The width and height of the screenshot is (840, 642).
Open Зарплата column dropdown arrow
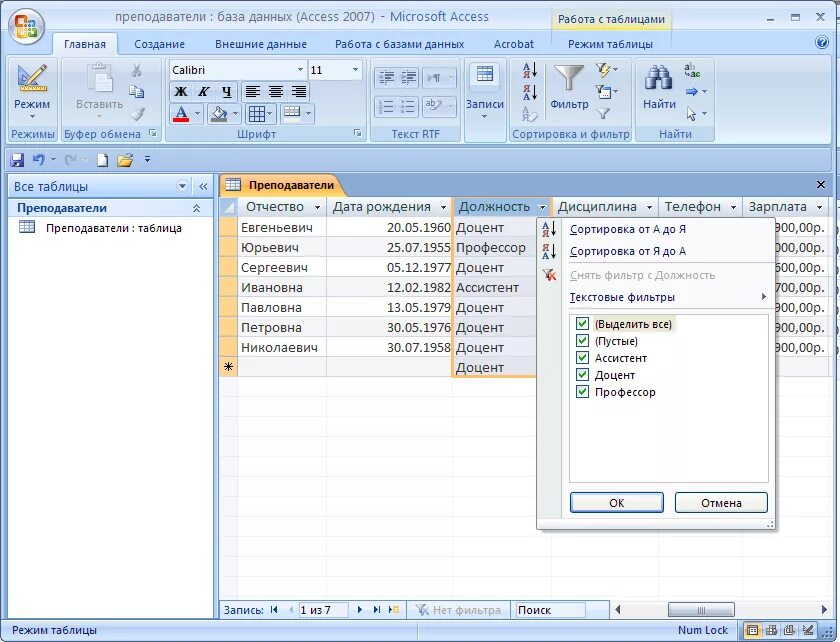click(x=820, y=207)
